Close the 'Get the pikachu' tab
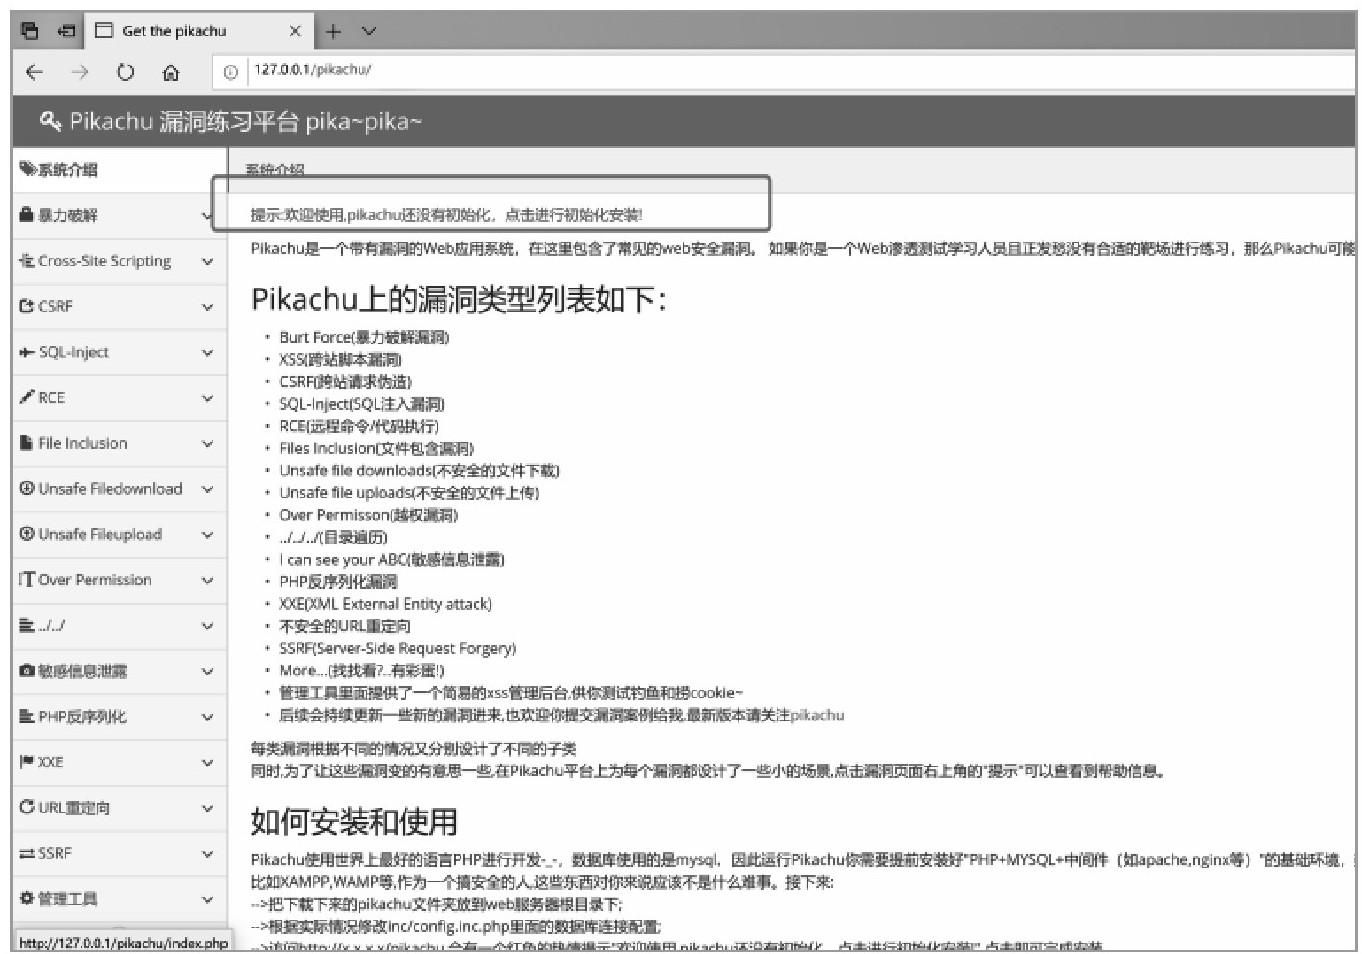The width and height of the screenshot is (1362, 954). 295,31
